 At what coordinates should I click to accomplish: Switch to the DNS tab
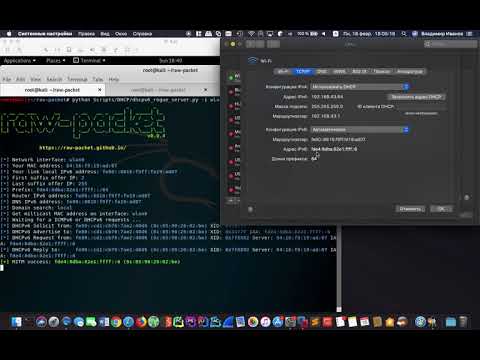[x=322, y=71]
